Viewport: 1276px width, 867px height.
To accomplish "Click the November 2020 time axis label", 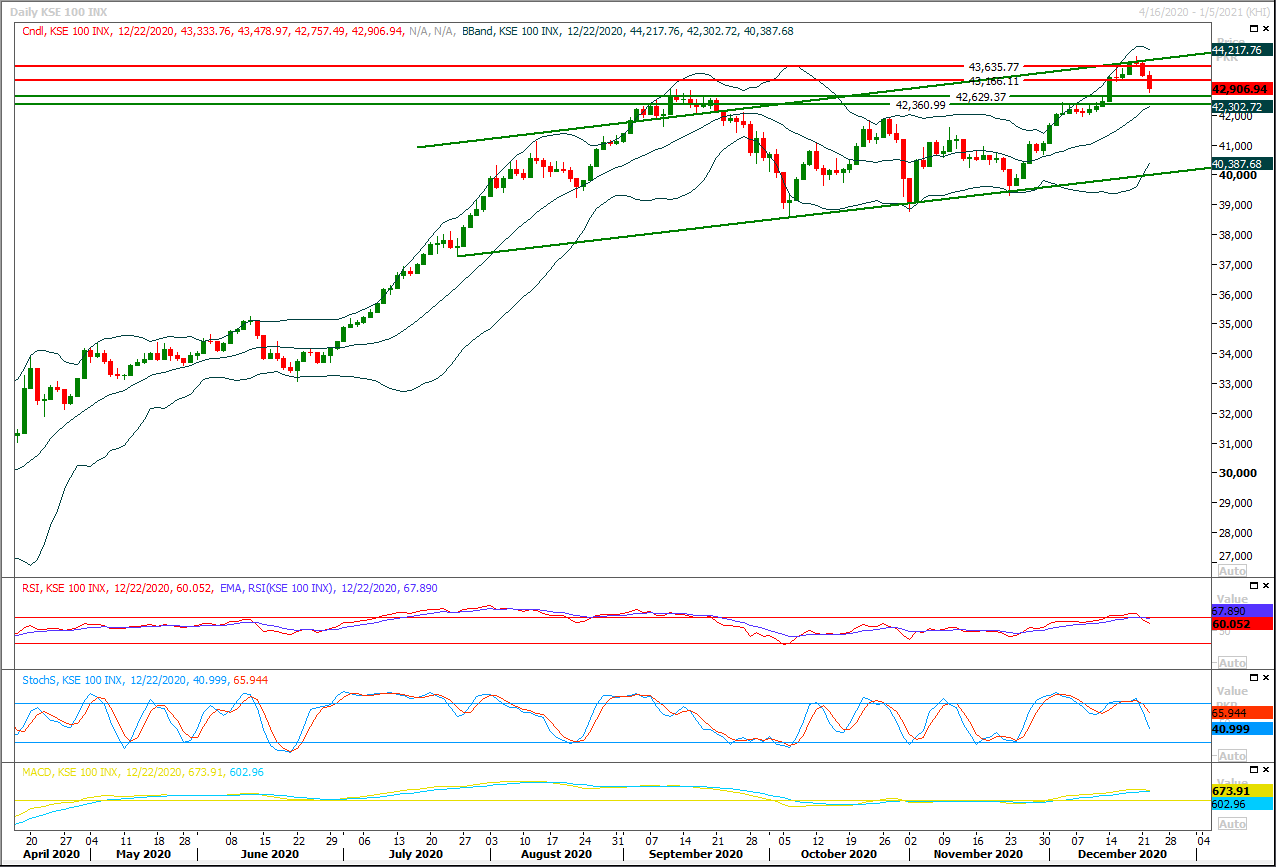I will coord(979,855).
